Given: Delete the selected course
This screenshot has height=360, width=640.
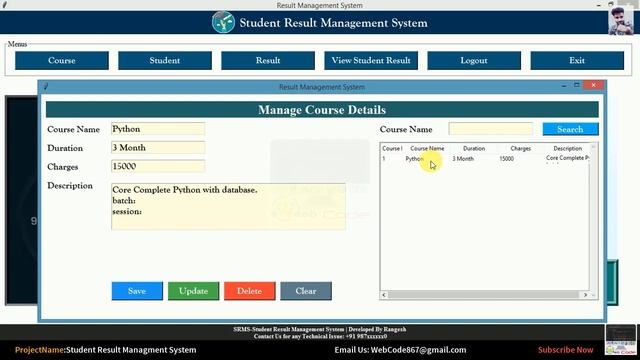Looking at the screenshot, I should pyautogui.click(x=250, y=291).
